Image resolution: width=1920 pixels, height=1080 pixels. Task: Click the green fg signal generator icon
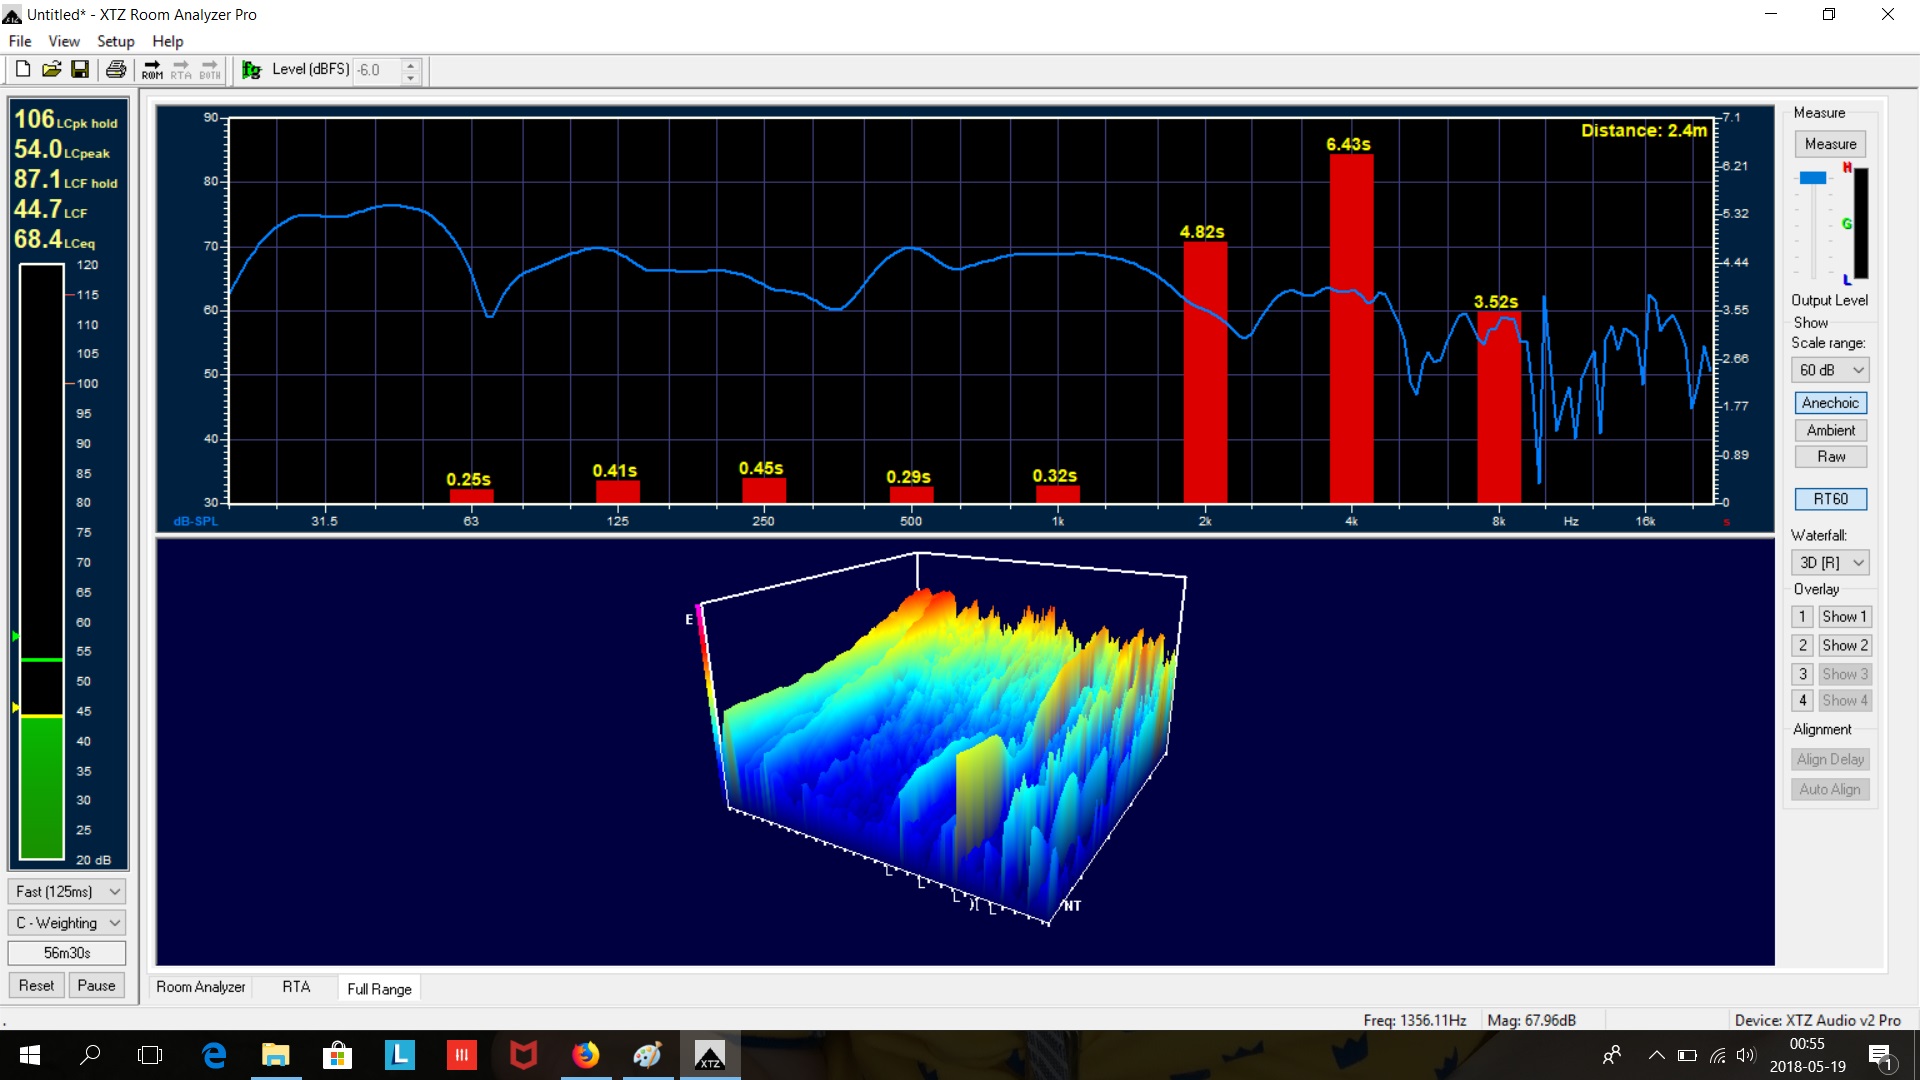pyautogui.click(x=251, y=70)
